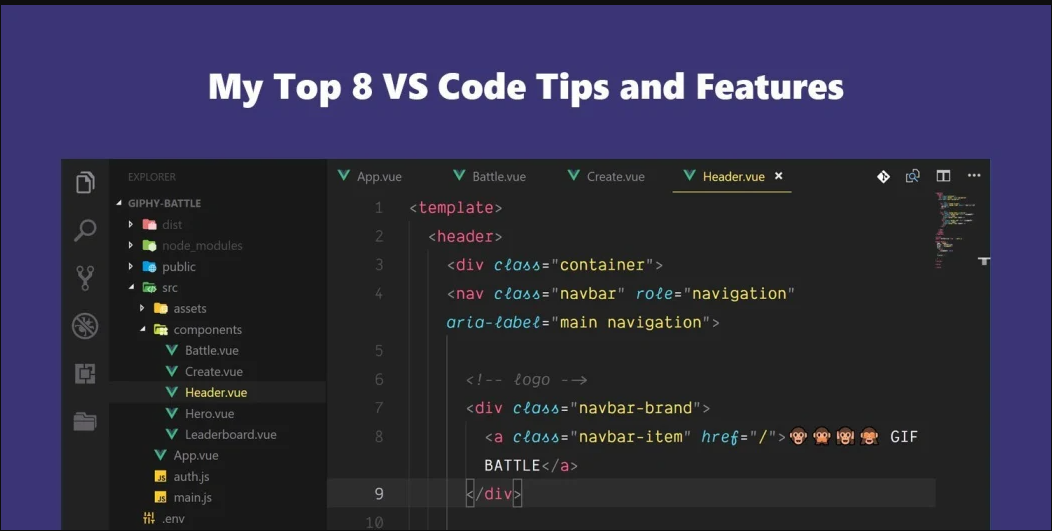Click the settings icon beside .env

point(149,518)
